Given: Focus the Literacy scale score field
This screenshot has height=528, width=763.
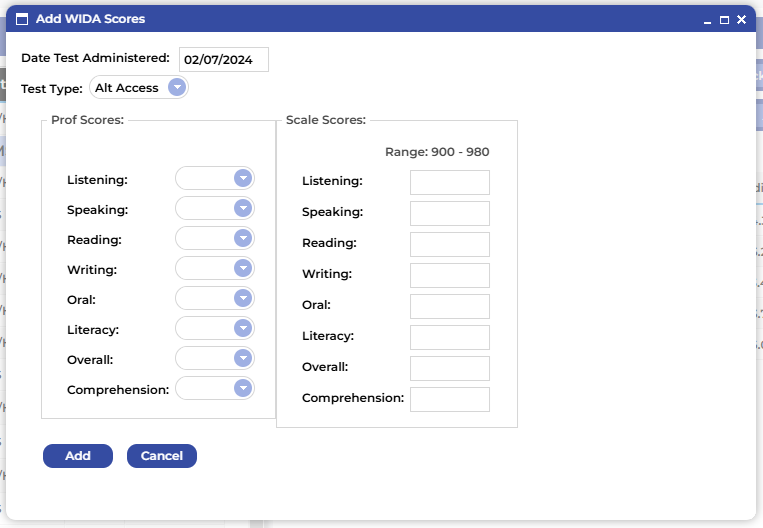Looking at the screenshot, I should pyautogui.click(x=449, y=337).
